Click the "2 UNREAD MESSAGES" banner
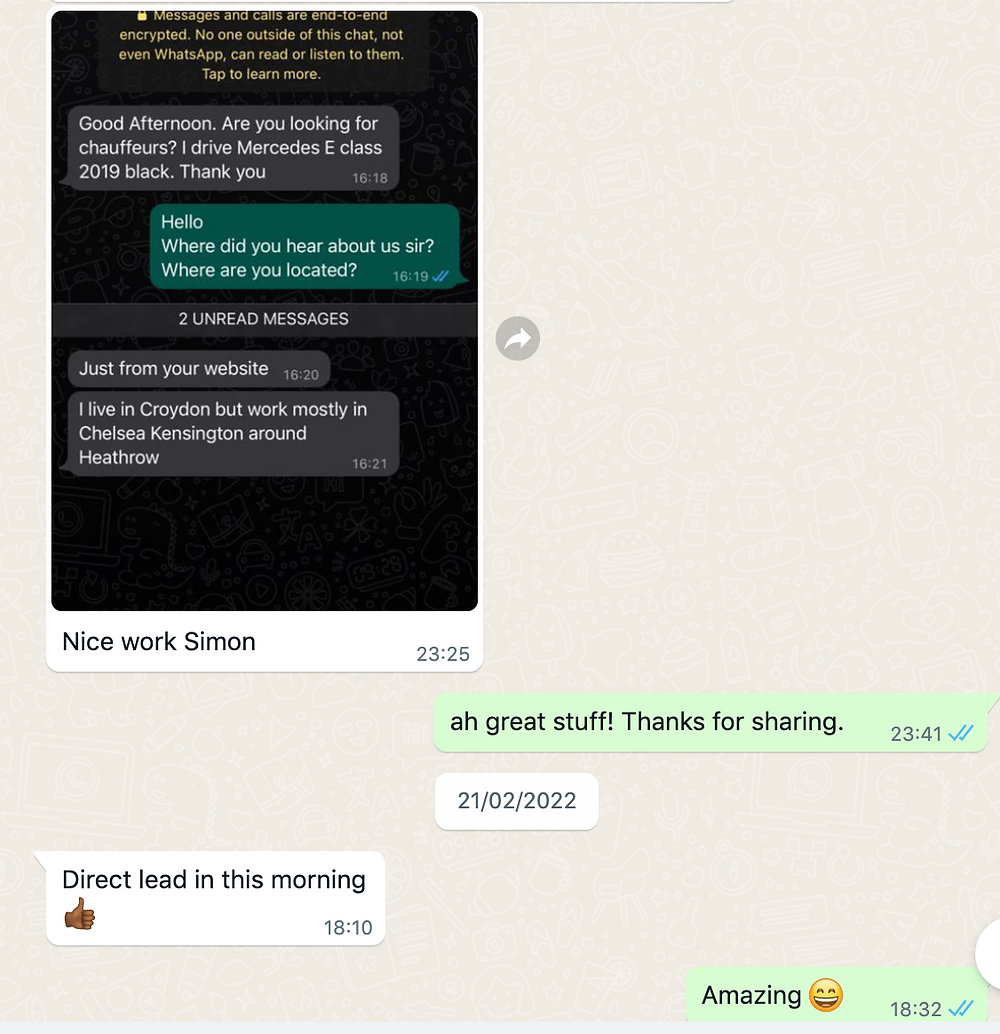1000x1034 pixels. click(265, 319)
